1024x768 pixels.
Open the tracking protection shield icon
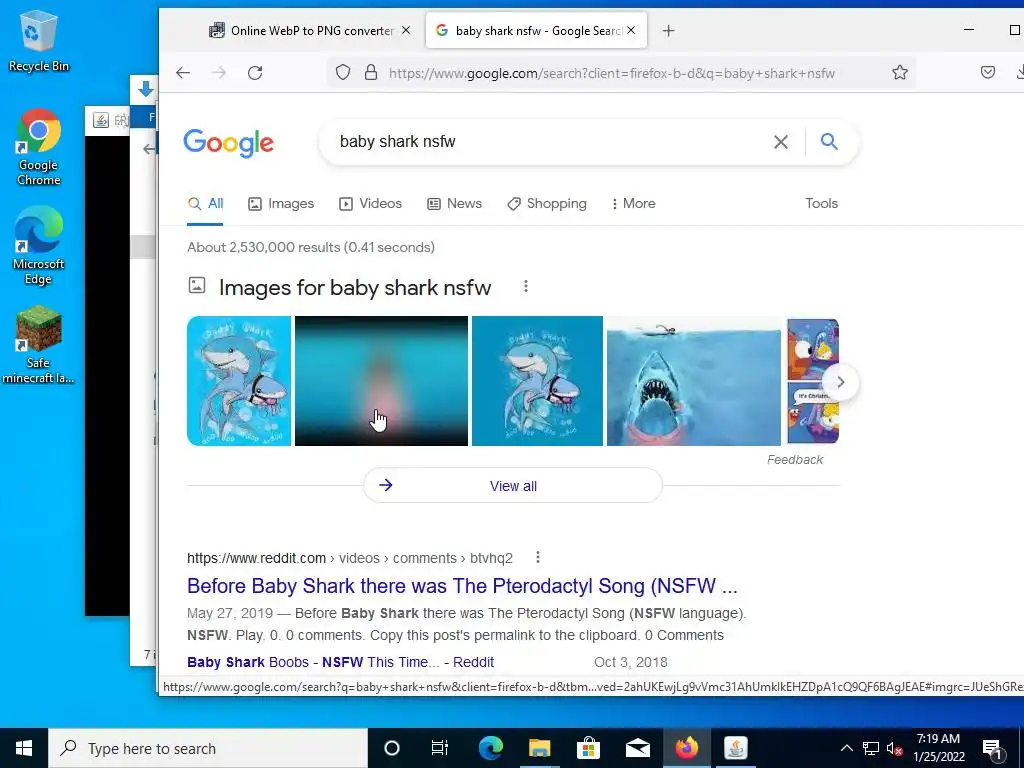click(343, 72)
